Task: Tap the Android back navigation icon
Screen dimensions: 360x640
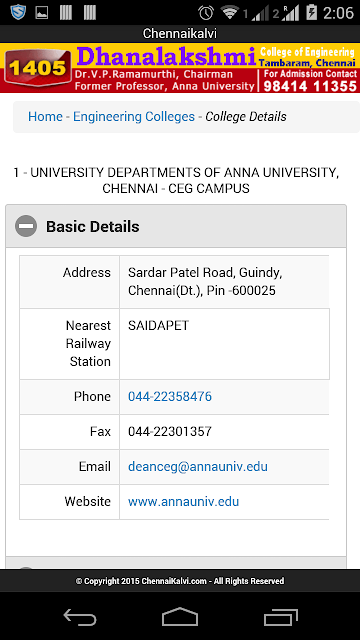Action: click(80, 616)
